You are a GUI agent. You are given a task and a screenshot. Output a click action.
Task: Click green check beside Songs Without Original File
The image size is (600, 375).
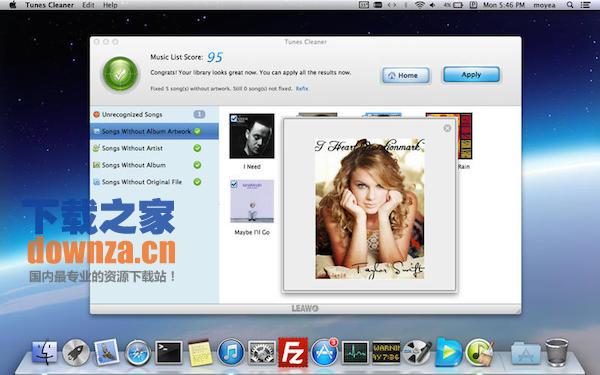197,182
